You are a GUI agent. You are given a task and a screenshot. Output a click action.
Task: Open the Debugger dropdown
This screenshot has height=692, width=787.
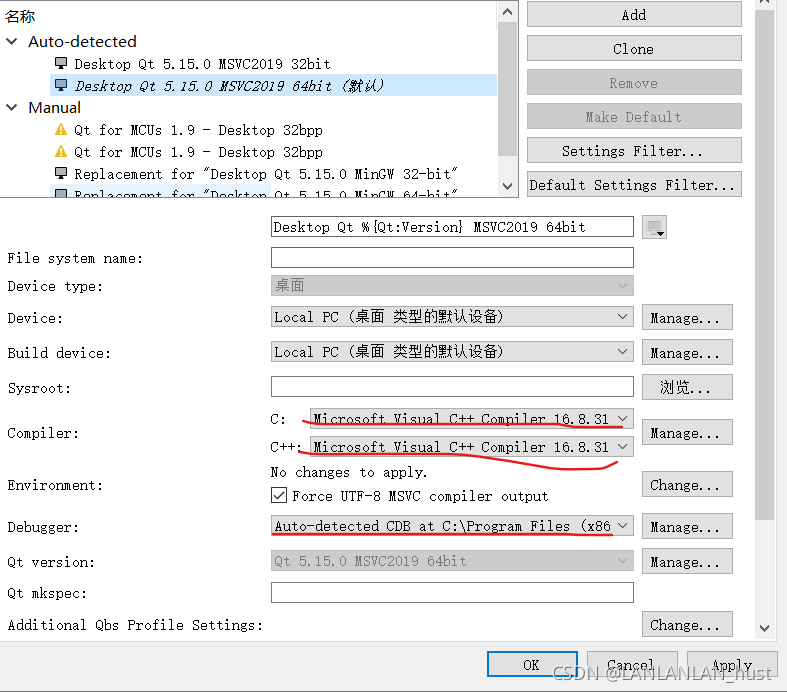pyautogui.click(x=452, y=526)
